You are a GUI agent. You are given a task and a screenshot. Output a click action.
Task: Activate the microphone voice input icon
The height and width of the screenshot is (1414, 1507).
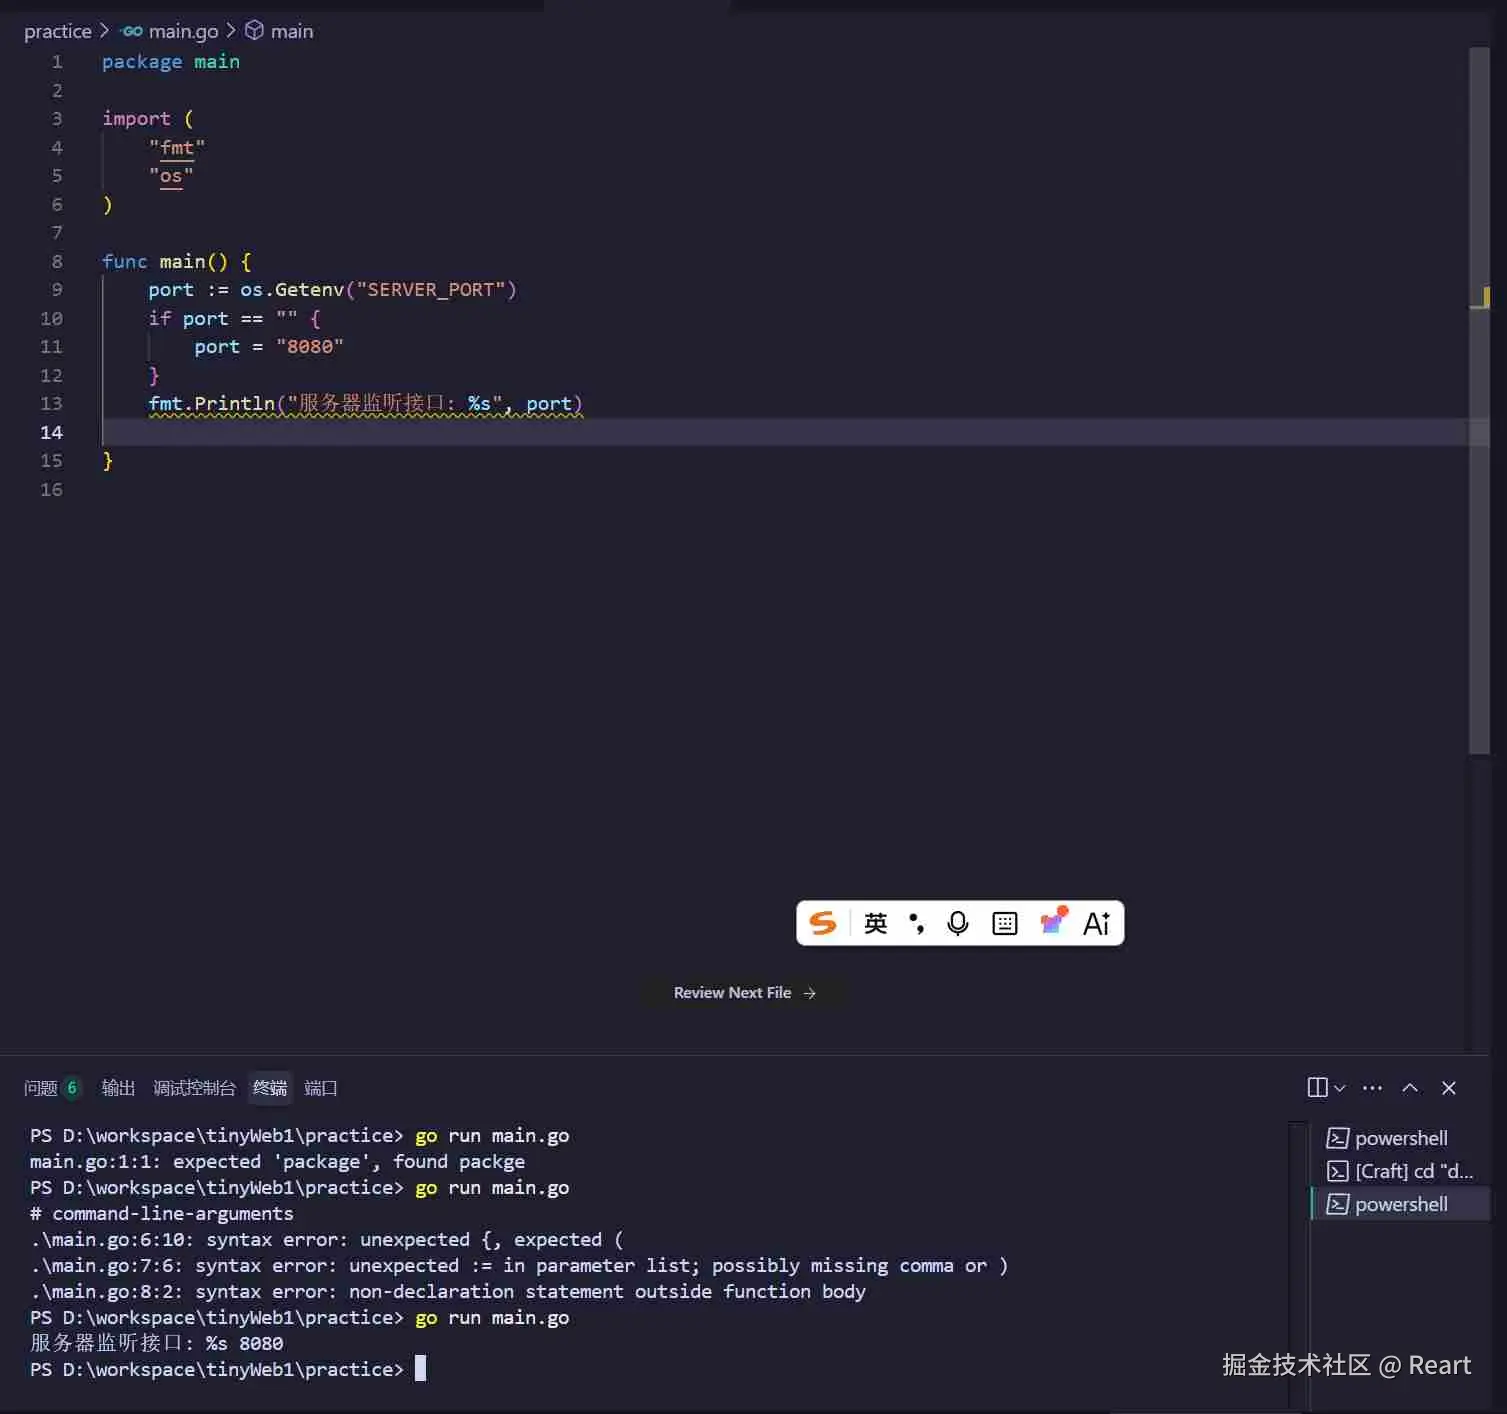957,923
